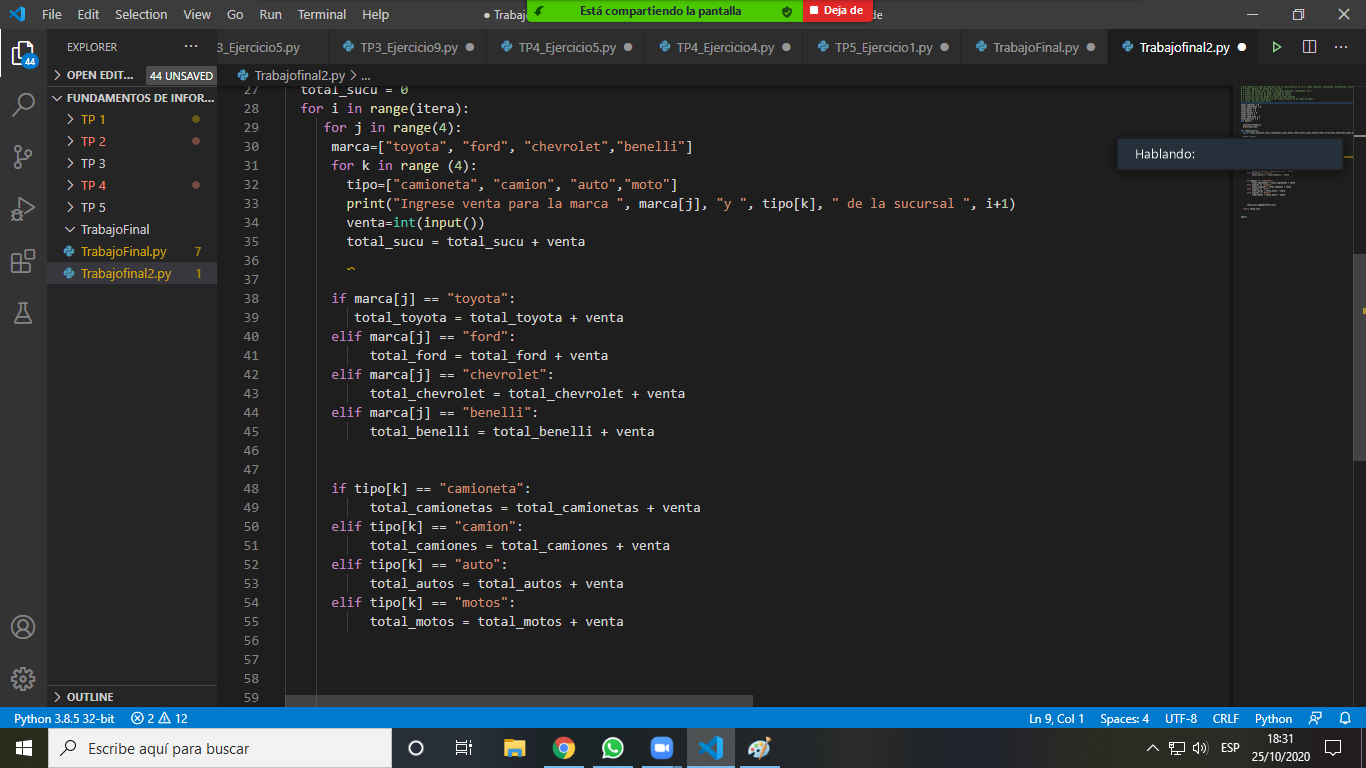Viewport: 1366px width, 768px height.
Task: Open Explorer panel More Actions ellipsis
Action: point(191,47)
